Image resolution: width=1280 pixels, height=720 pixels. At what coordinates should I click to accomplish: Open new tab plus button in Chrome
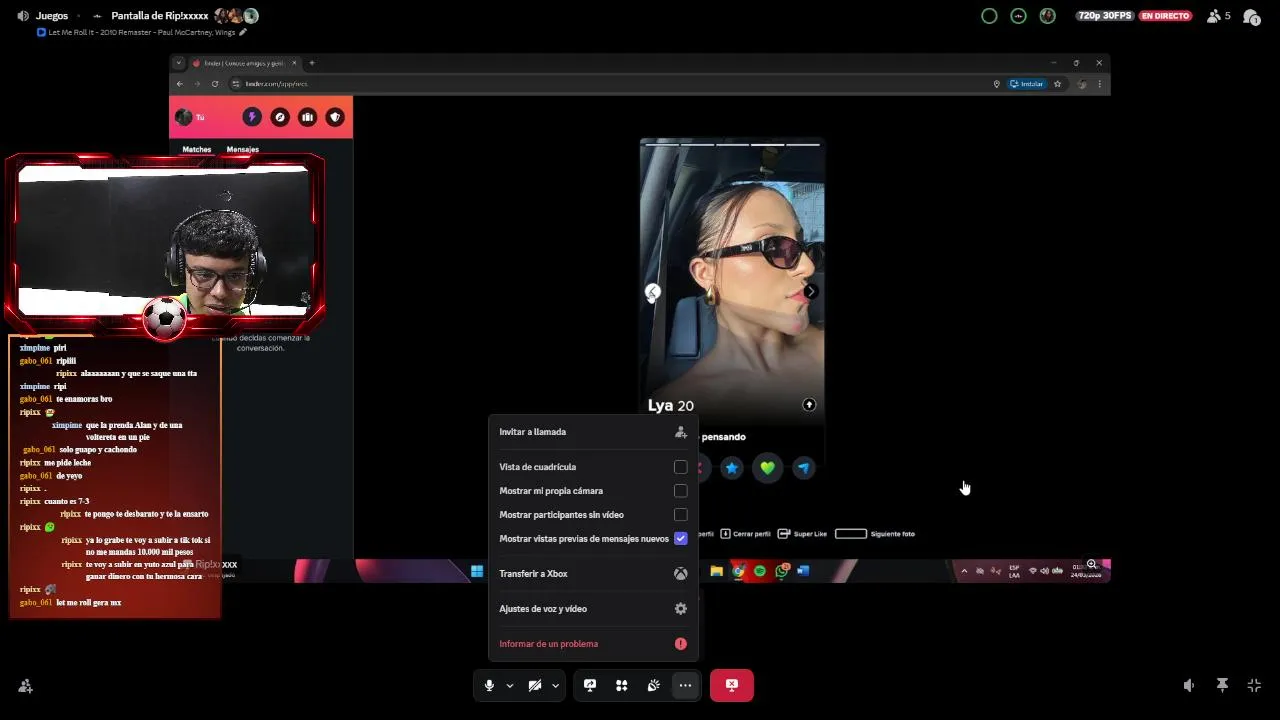coord(312,63)
